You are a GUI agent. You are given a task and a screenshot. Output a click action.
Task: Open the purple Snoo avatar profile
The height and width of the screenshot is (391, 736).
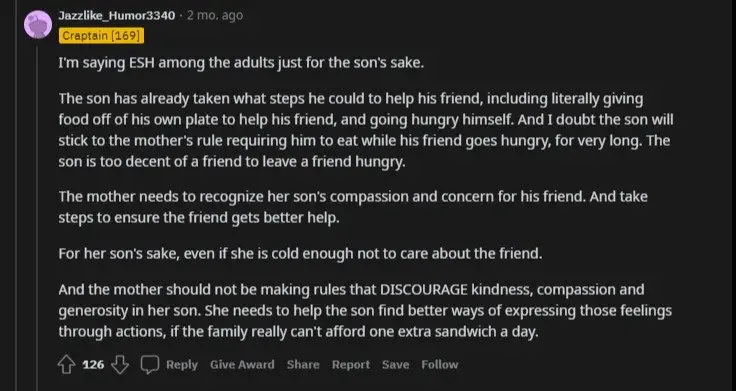(38, 24)
